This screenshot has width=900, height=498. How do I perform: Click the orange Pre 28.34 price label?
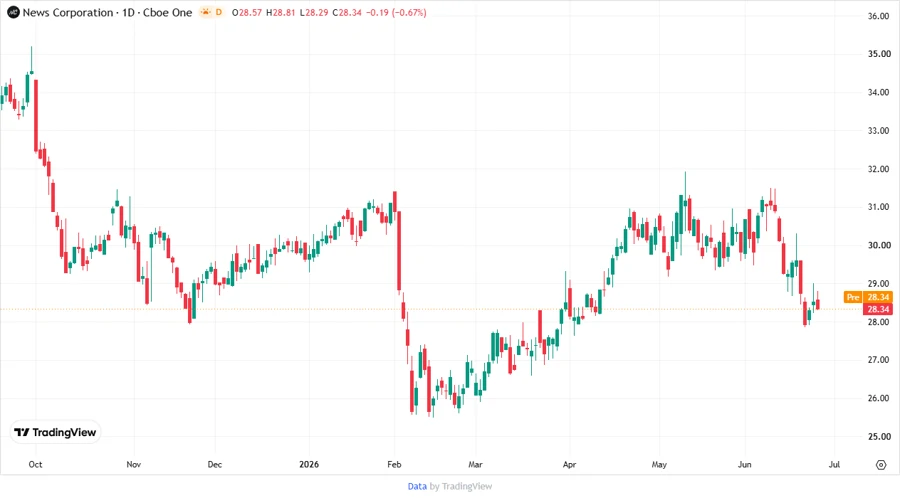click(x=868, y=297)
